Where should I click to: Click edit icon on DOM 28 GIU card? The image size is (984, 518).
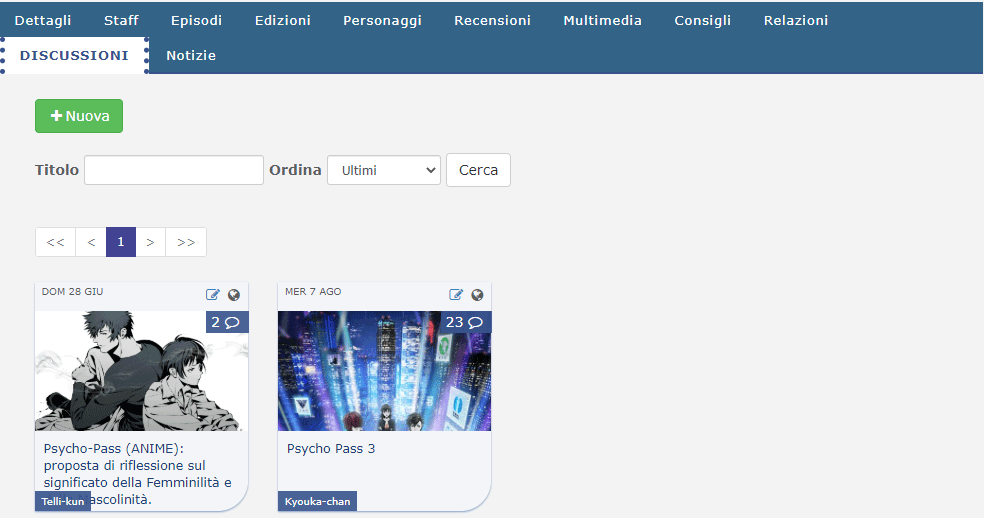(213, 294)
